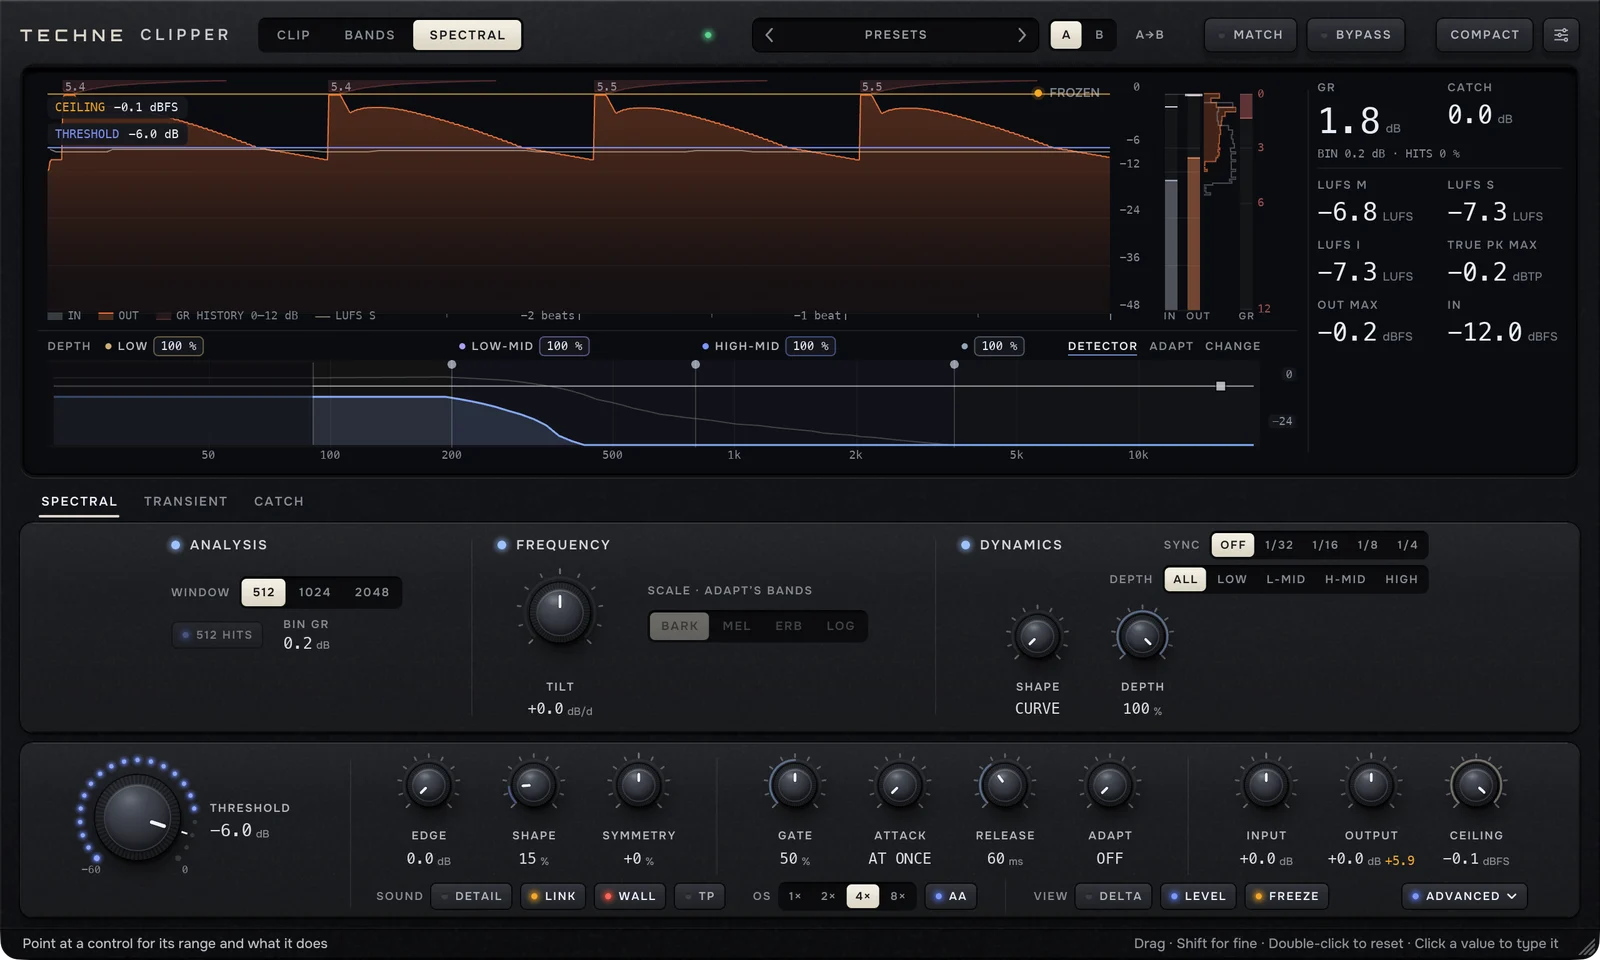This screenshot has height=960, width=1600.
Task: Switch to COMPACT view
Action: tap(1484, 35)
